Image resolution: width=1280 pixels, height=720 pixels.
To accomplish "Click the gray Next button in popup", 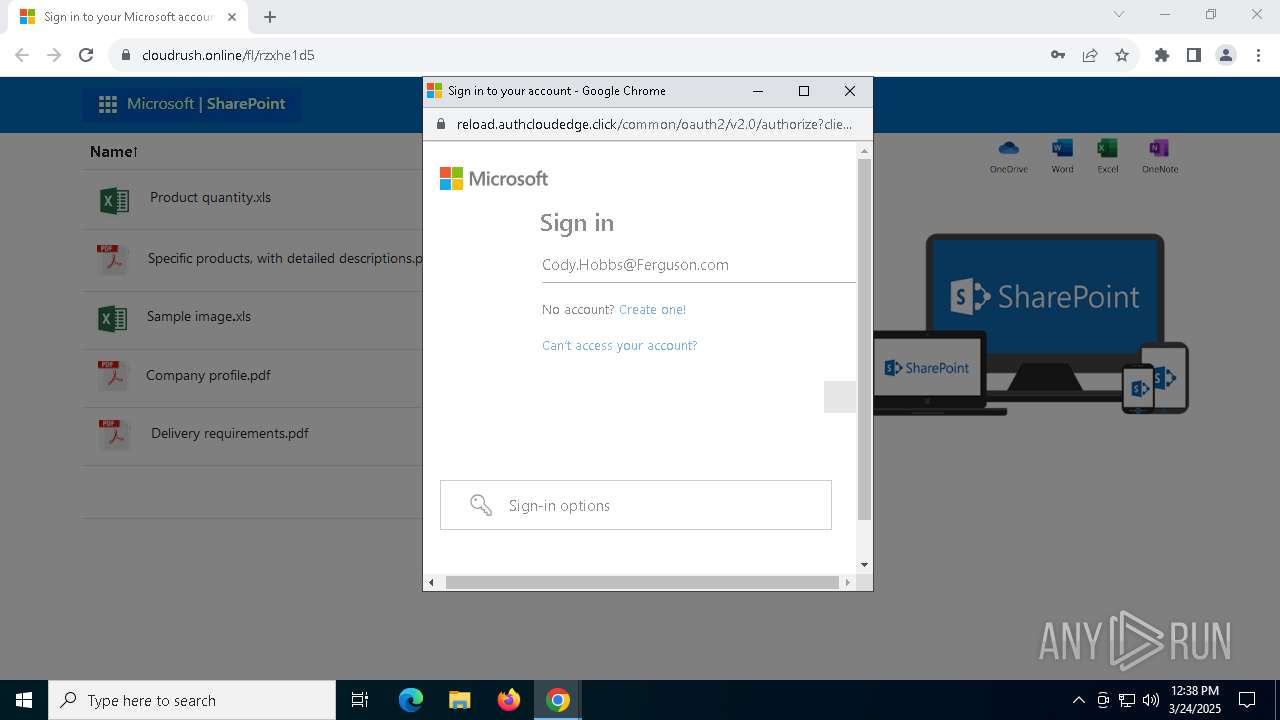I will (x=840, y=397).
